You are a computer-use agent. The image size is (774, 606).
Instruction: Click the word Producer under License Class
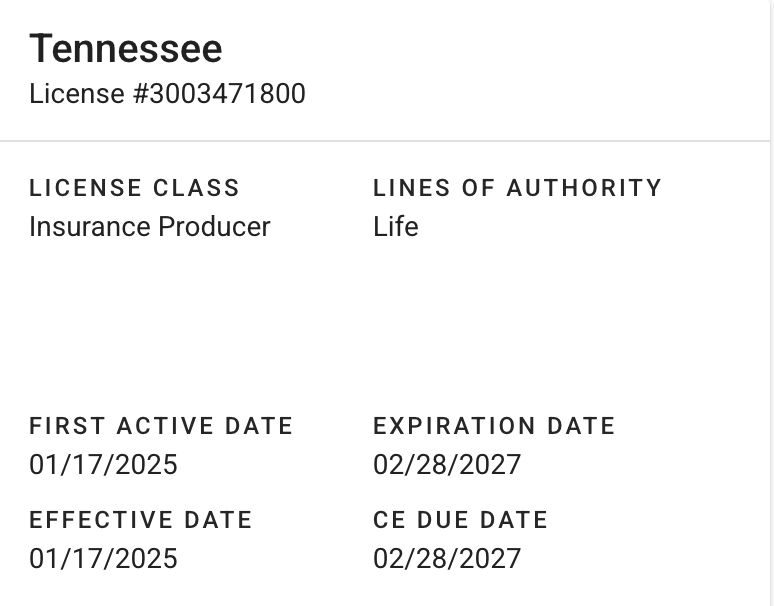click(x=210, y=227)
